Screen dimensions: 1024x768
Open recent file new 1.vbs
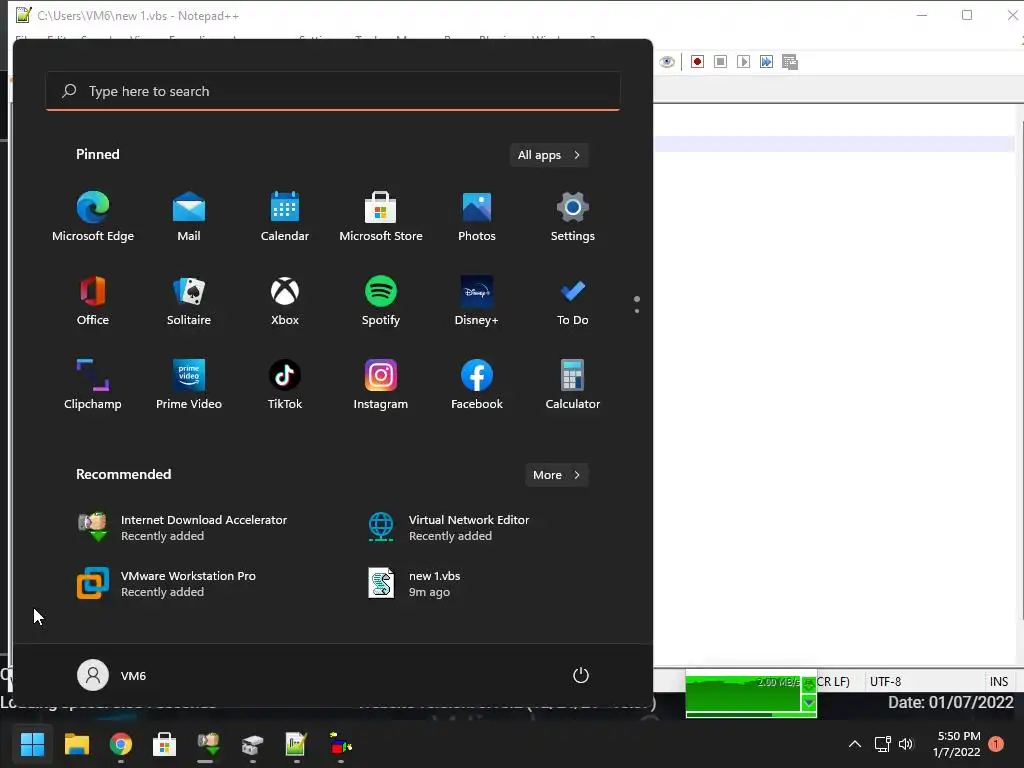414,583
